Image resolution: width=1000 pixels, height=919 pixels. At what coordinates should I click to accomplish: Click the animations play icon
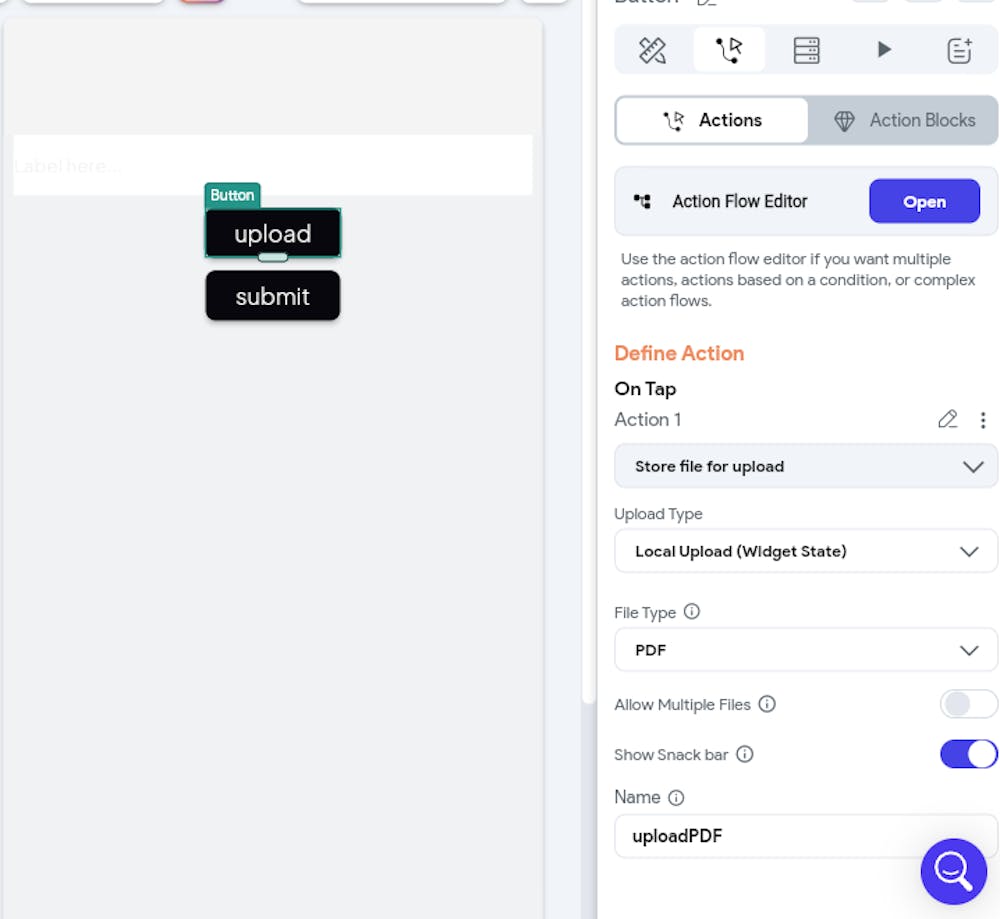pyautogui.click(x=884, y=49)
